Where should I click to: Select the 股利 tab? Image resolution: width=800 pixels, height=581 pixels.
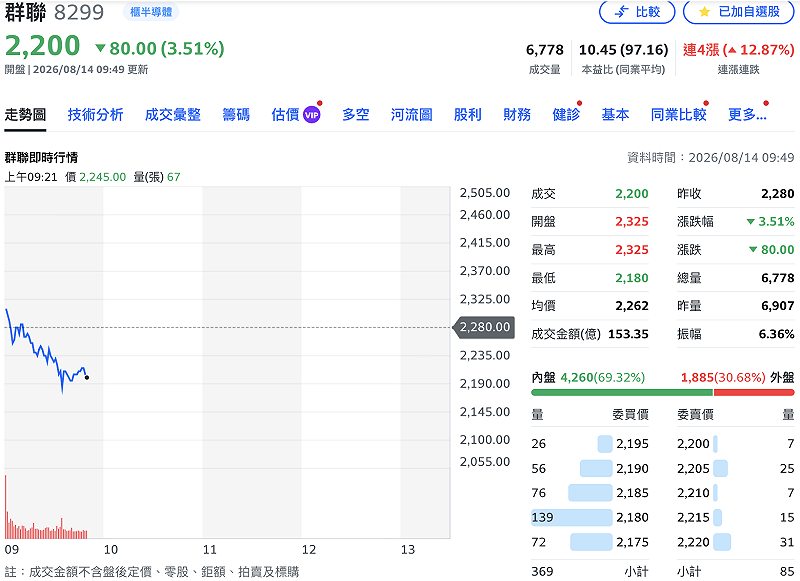pyautogui.click(x=468, y=115)
